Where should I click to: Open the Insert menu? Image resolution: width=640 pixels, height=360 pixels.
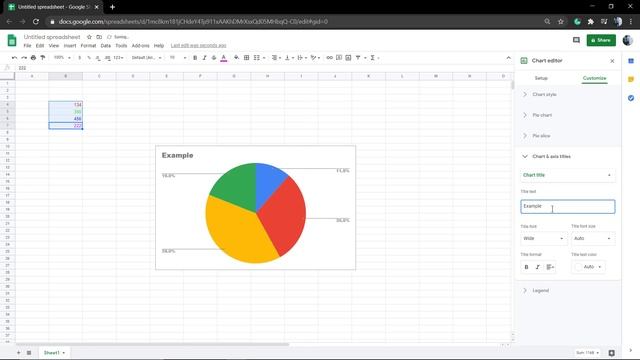point(70,46)
